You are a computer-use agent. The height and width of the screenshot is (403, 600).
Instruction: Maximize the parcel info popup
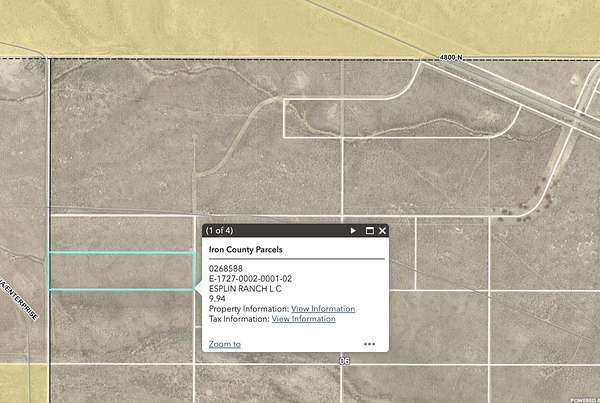(x=369, y=231)
